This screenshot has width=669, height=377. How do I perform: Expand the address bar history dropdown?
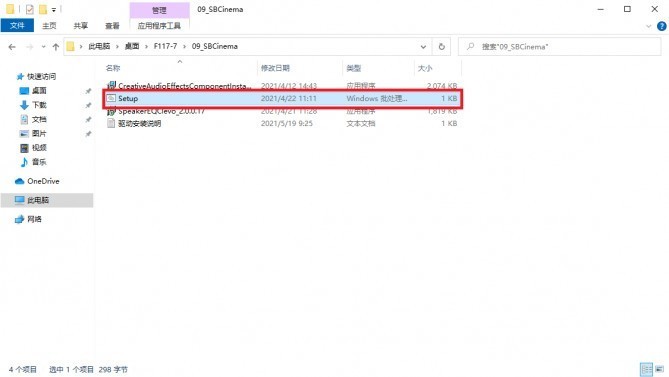coord(423,46)
